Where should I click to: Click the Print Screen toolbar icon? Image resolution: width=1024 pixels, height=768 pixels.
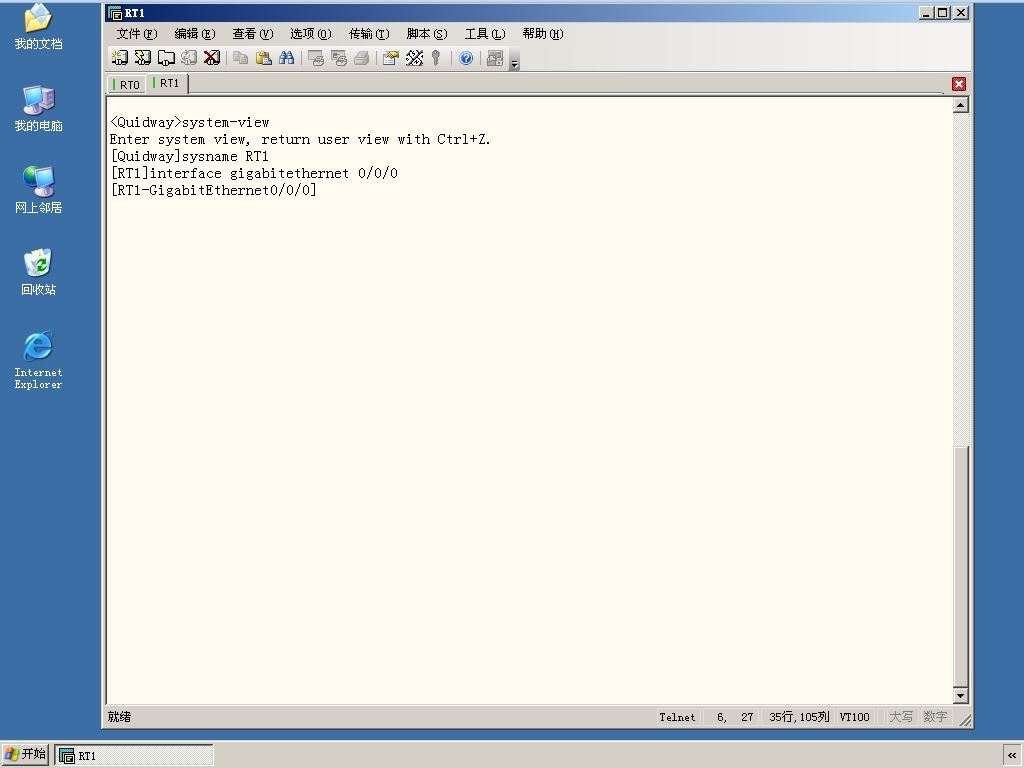tap(315, 58)
